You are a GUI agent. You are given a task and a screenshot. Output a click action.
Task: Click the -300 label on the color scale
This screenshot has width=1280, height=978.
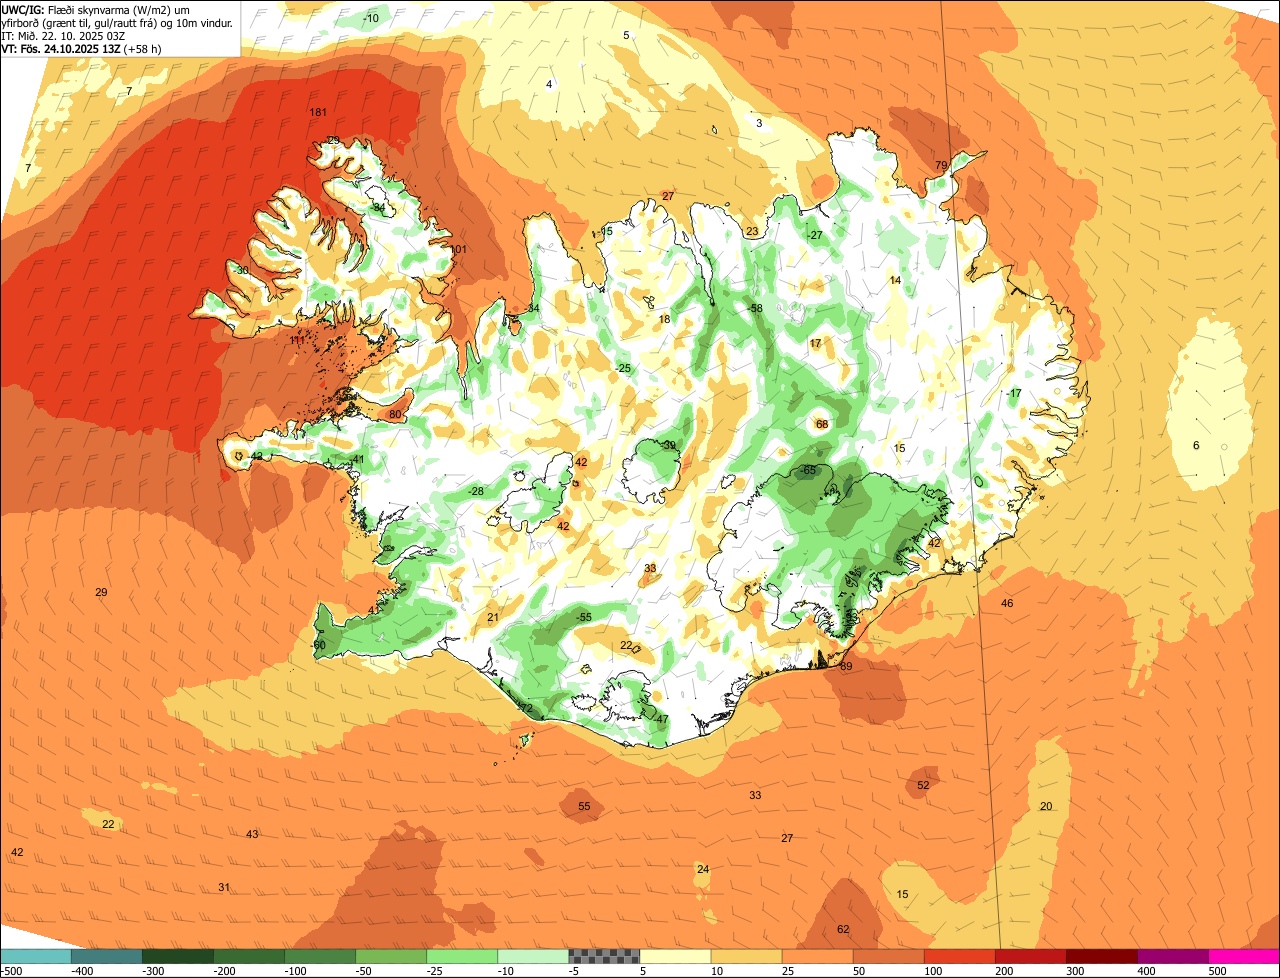pos(153,970)
